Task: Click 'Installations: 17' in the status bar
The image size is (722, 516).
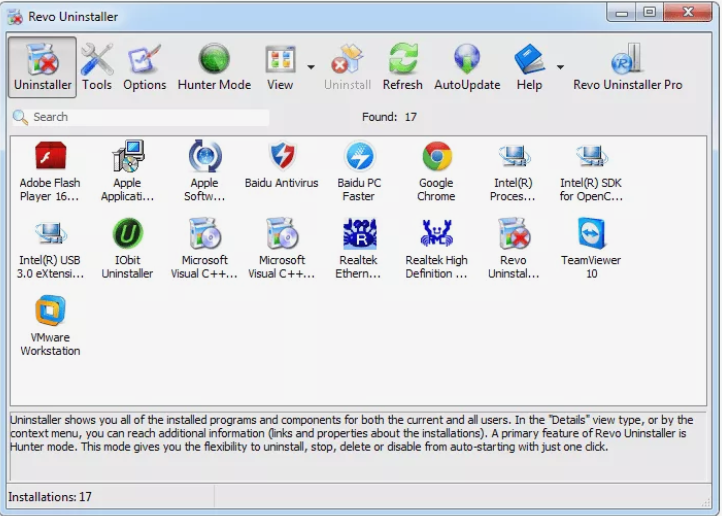Action: pyautogui.click(x=50, y=497)
